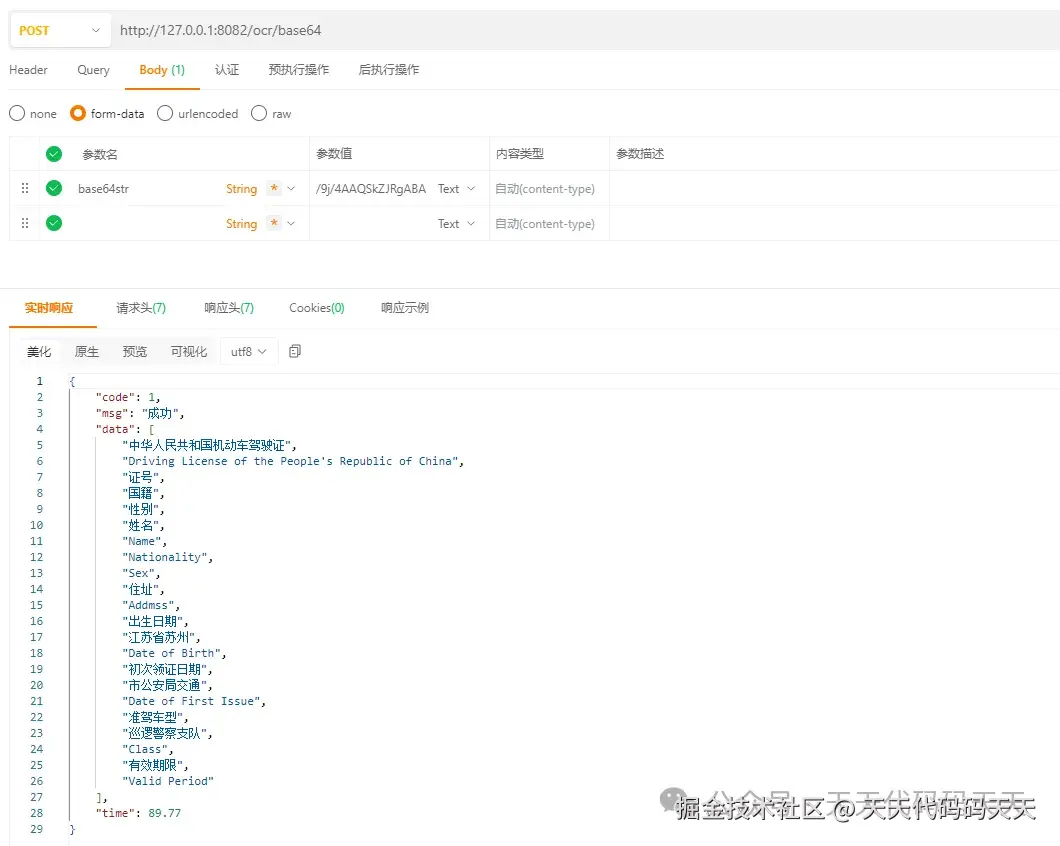Toggle the green checkmark of the base64str parameter
Viewport: 1060px width, 846px height.
point(53,188)
